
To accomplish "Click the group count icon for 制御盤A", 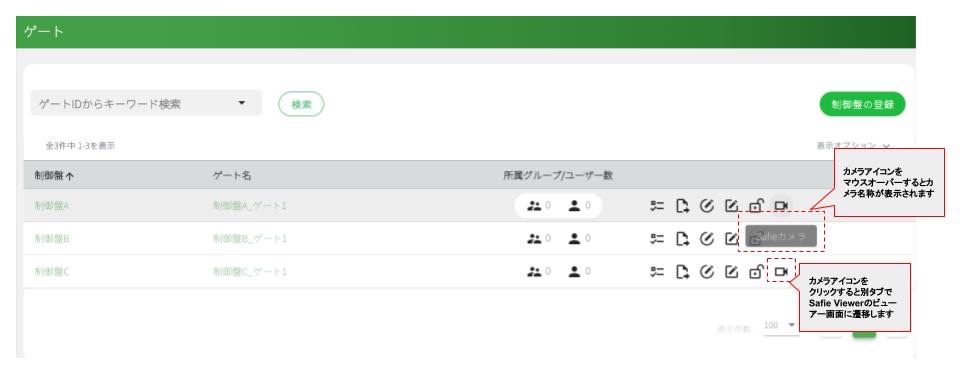I will pyautogui.click(x=534, y=206).
